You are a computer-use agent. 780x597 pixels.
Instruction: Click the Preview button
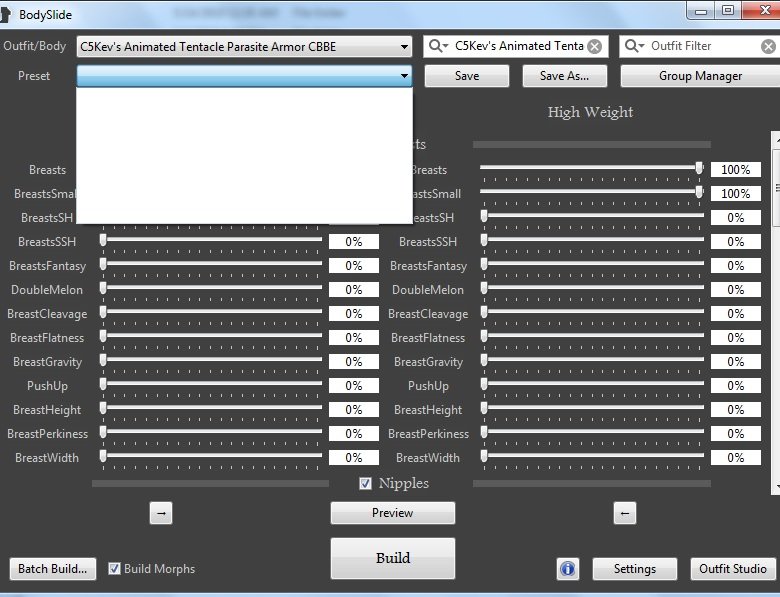[x=392, y=513]
